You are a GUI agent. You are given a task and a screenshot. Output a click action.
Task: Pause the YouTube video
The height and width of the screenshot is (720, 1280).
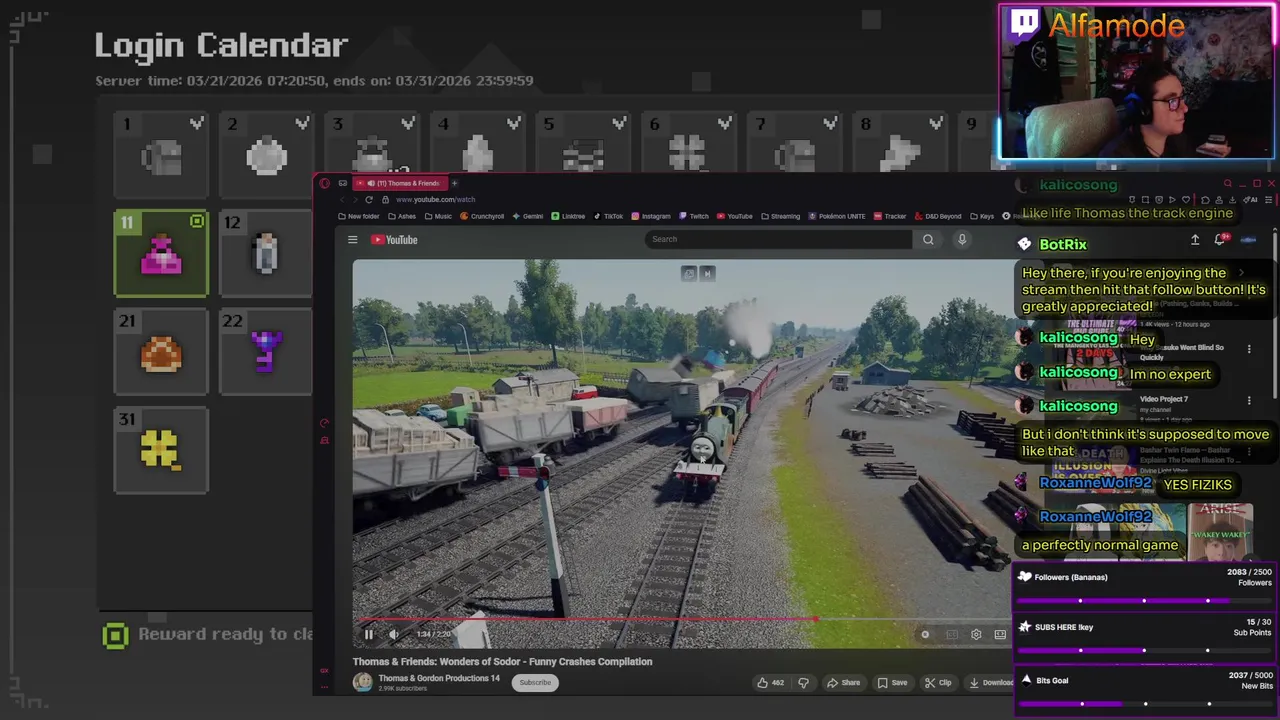click(368, 634)
